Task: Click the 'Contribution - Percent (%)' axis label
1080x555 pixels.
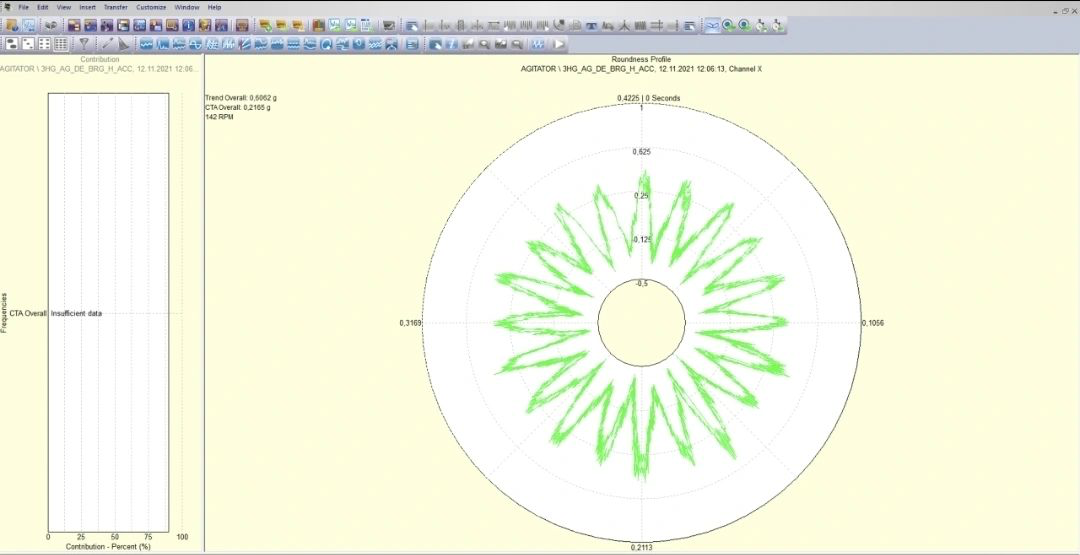Action: tap(108, 547)
